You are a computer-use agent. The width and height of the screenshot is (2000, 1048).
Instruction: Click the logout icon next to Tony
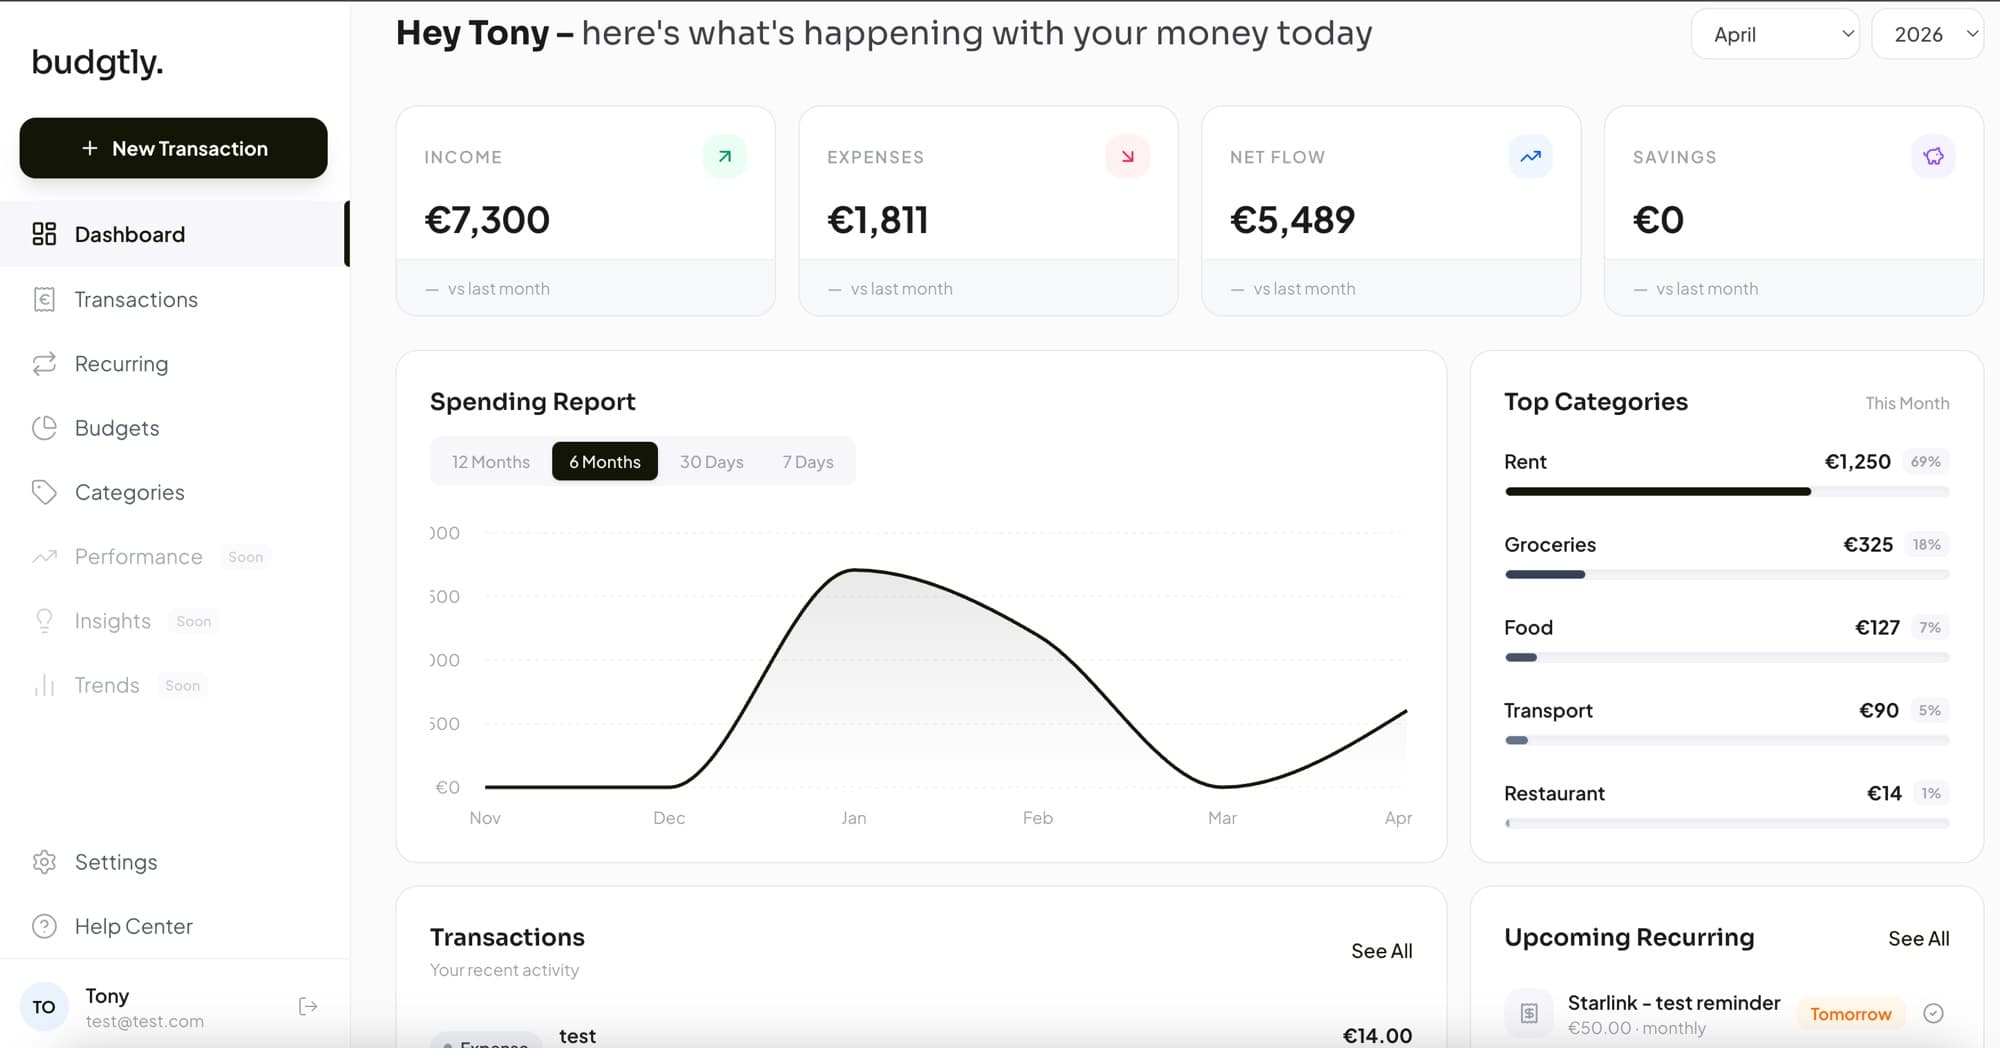[x=308, y=1006]
